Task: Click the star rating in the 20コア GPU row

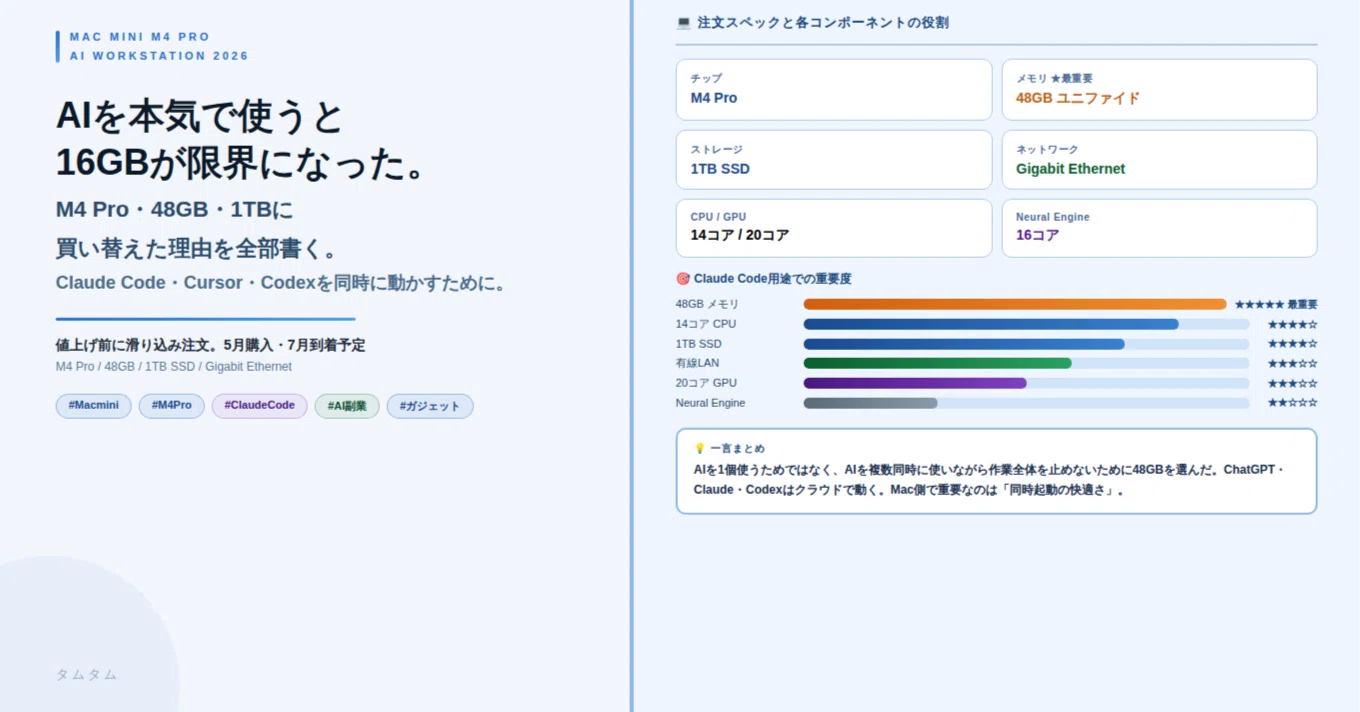Action: pos(1292,383)
